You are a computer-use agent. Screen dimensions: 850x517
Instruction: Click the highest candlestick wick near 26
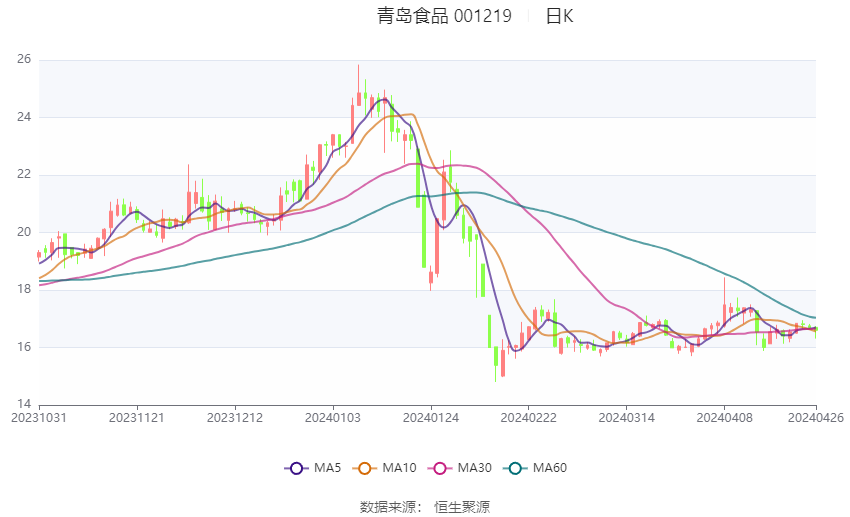[359, 68]
